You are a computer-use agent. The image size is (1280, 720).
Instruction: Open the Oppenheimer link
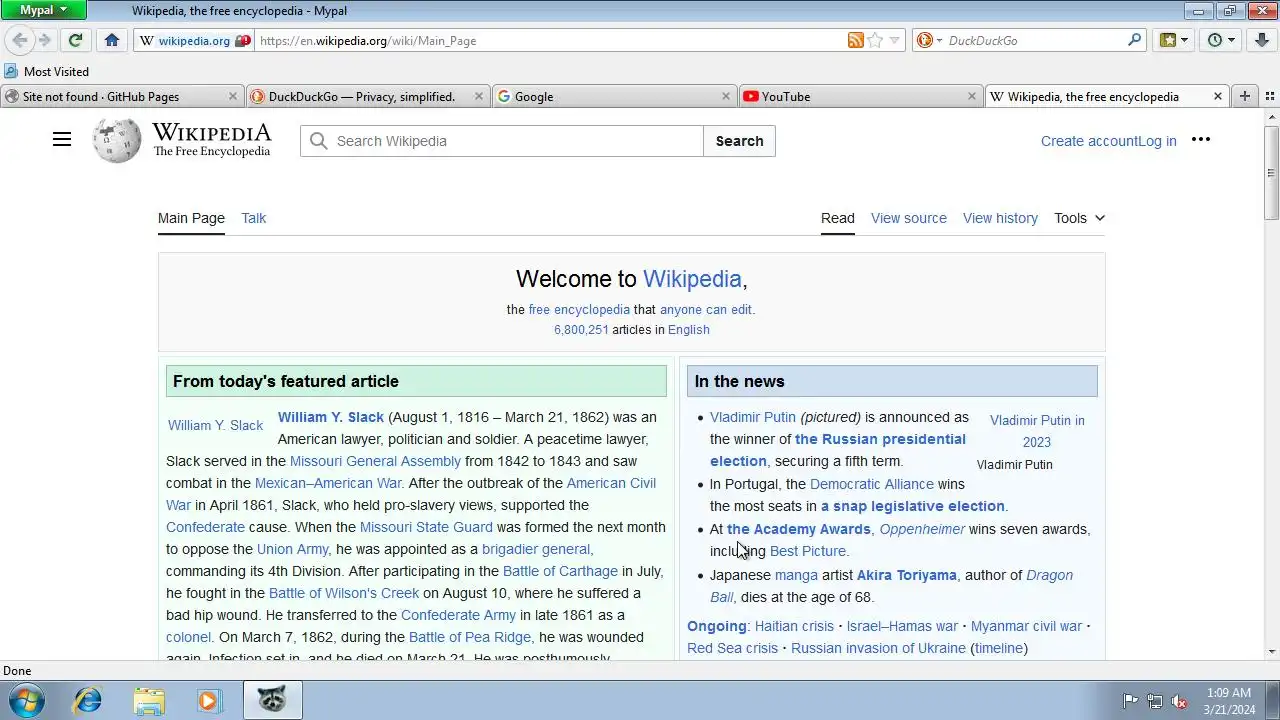[922, 529]
